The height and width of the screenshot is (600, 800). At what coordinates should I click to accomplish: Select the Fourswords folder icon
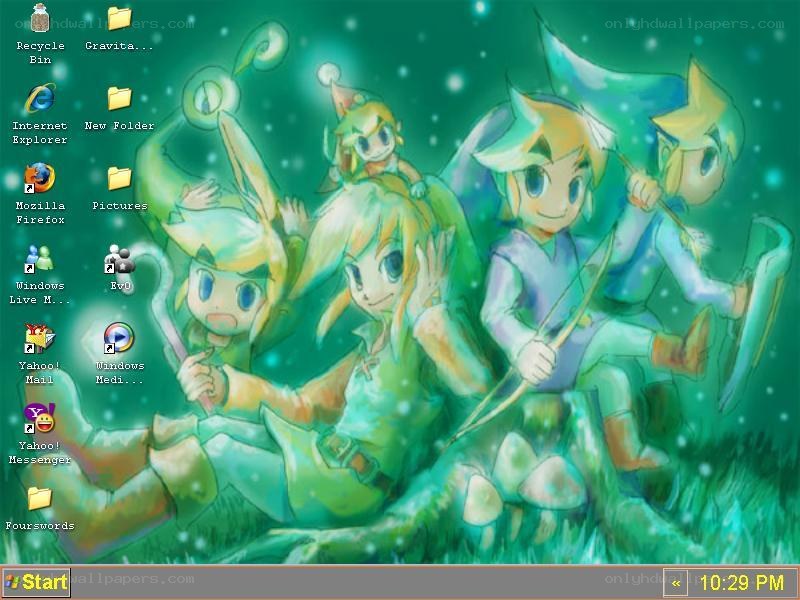coord(40,498)
